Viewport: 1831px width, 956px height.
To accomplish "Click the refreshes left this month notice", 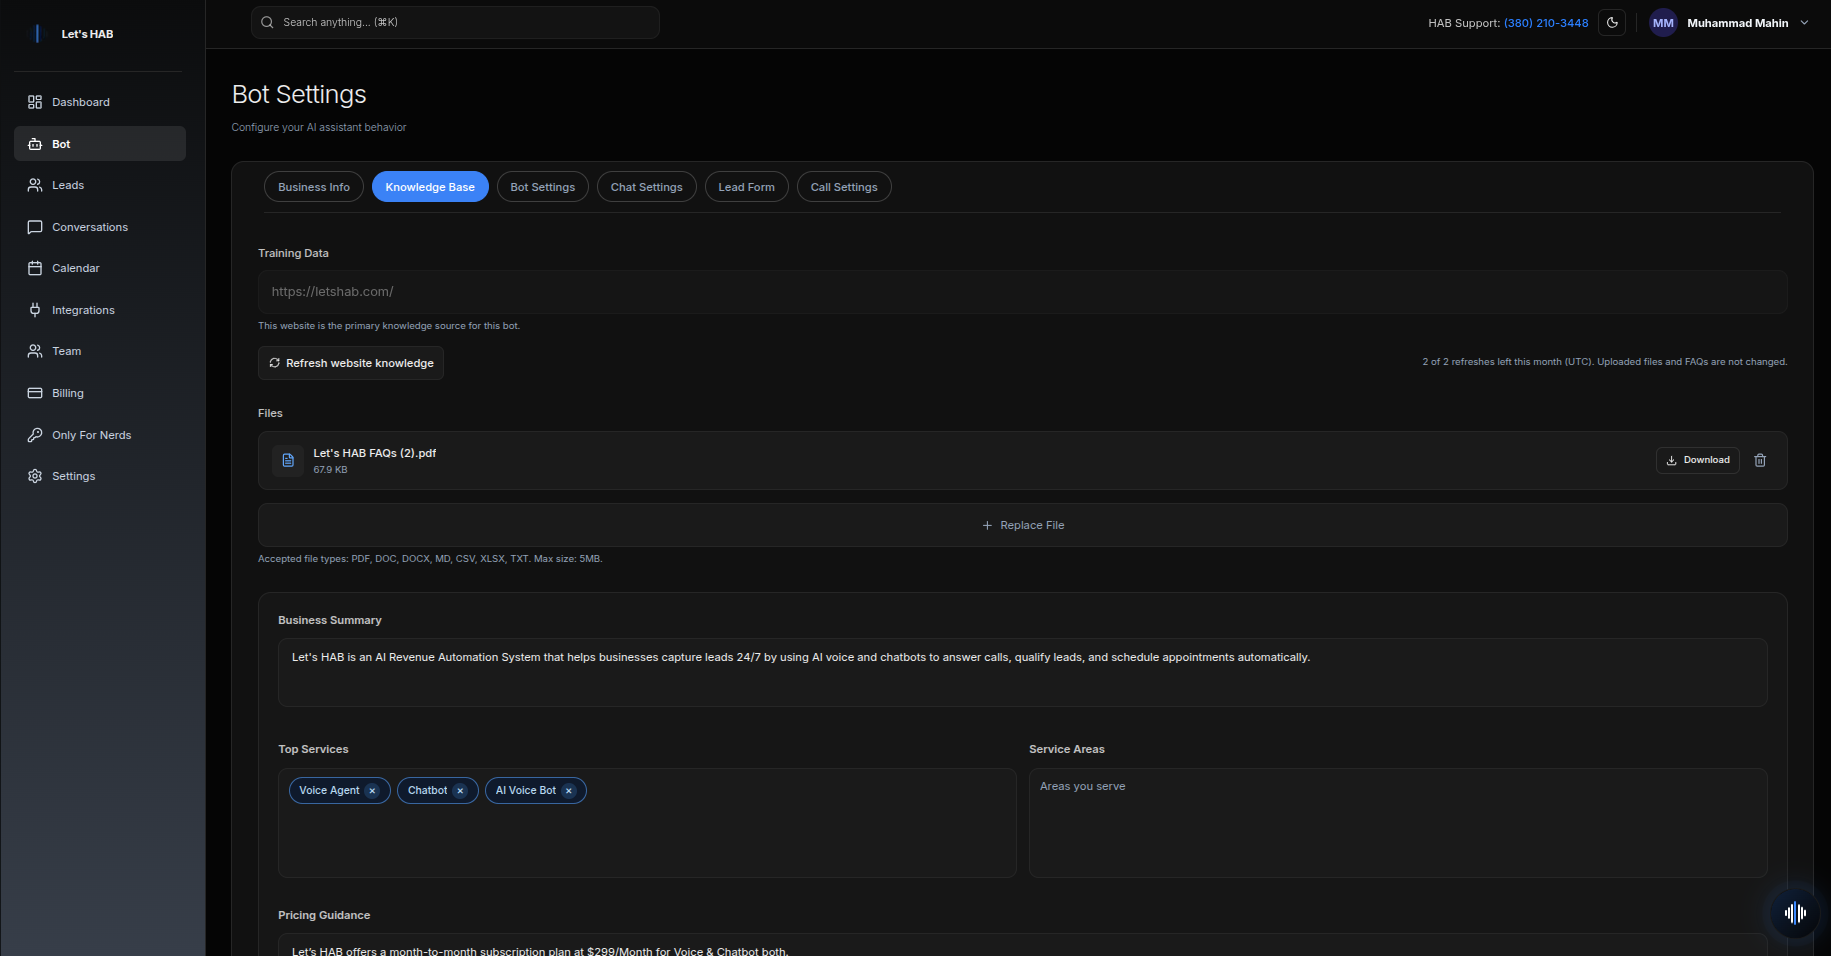I will coord(1605,362).
